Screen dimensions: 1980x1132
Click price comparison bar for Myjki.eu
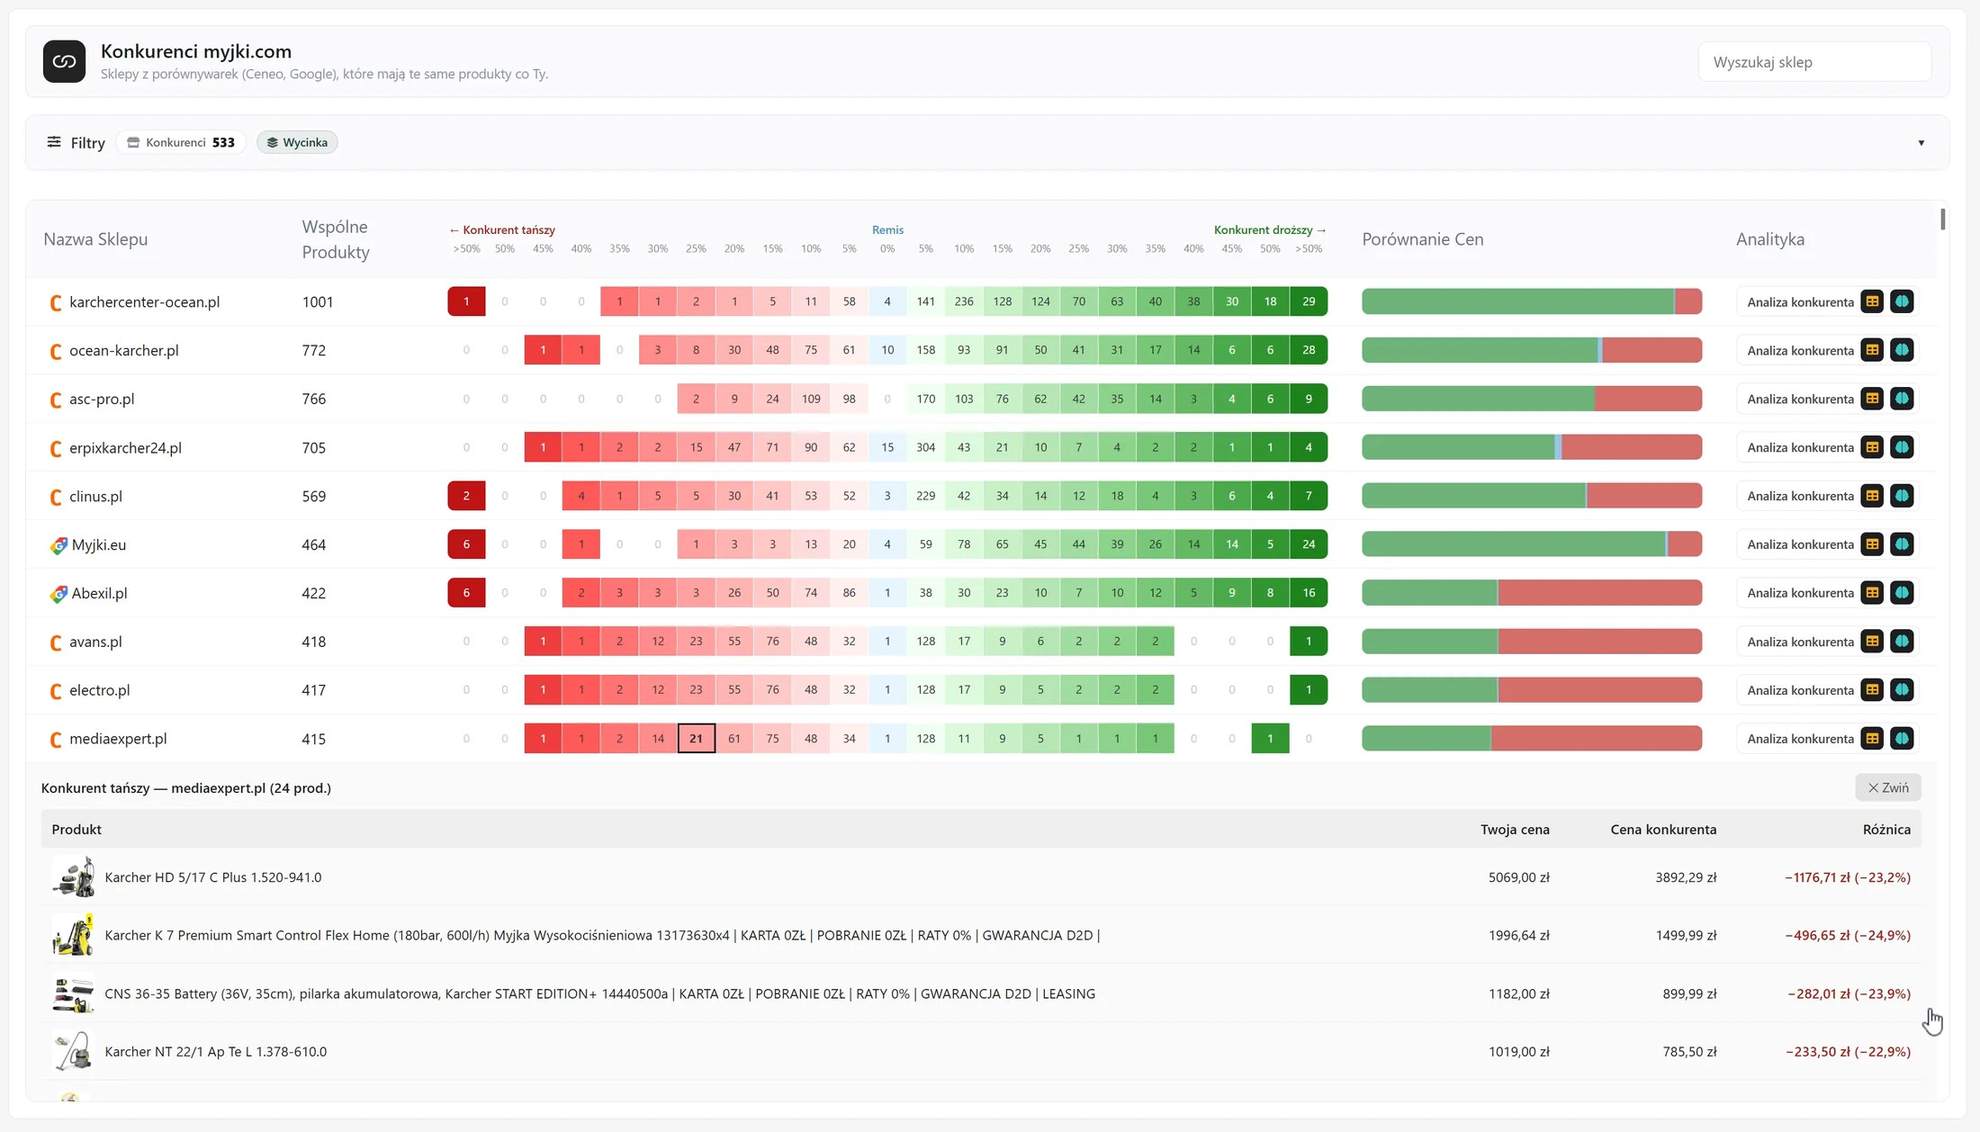pos(1531,544)
